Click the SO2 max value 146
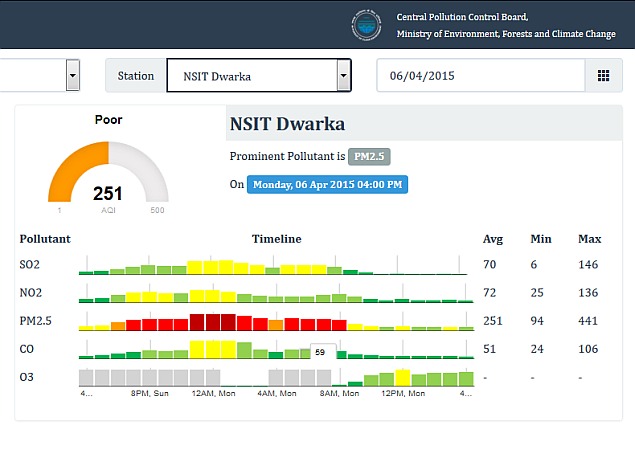 pyautogui.click(x=588, y=265)
